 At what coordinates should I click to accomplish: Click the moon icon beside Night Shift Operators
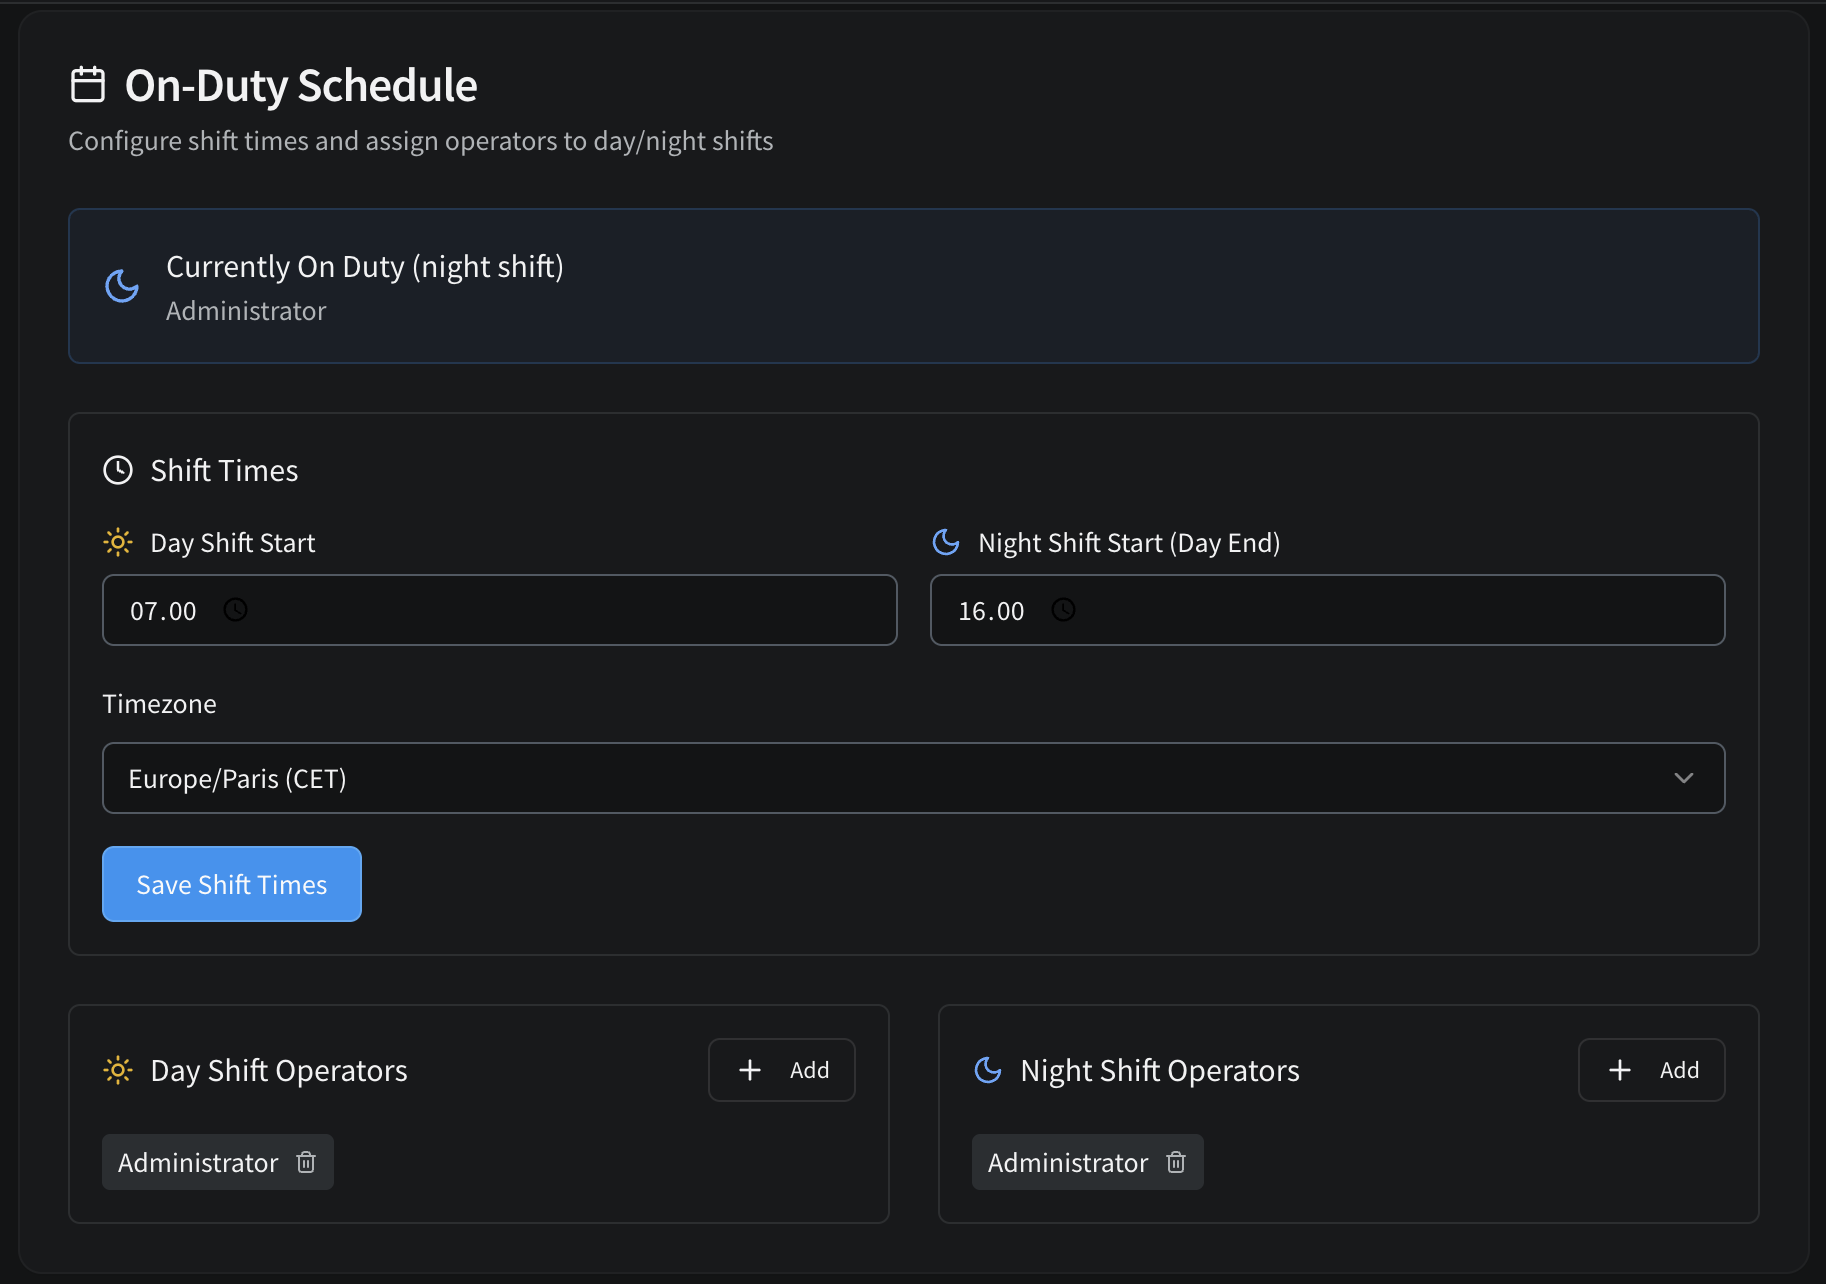pyautogui.click(x=988, y=1070)
